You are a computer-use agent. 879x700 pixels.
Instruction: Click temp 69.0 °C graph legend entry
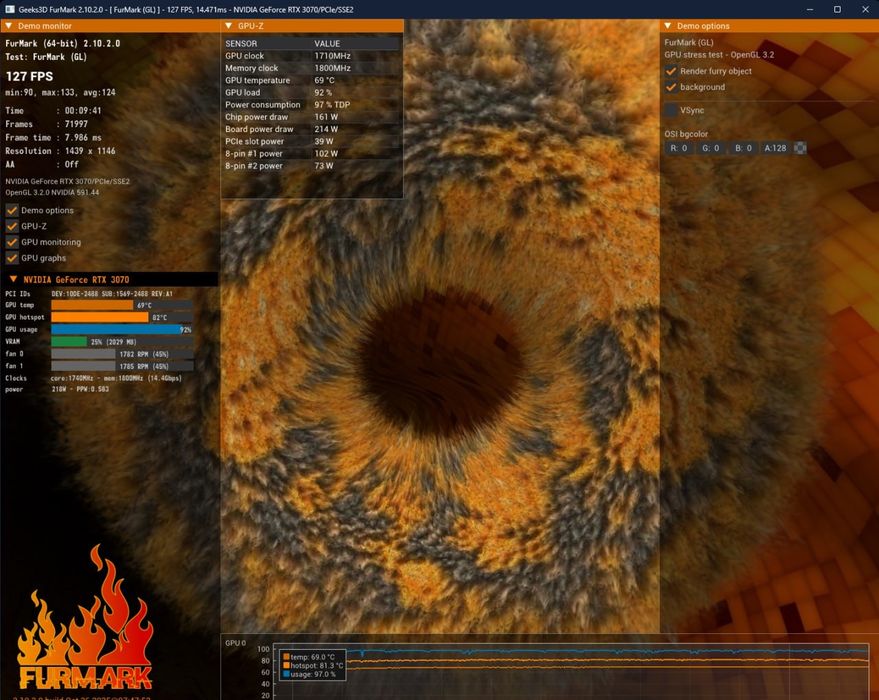[x=309, y=657]
